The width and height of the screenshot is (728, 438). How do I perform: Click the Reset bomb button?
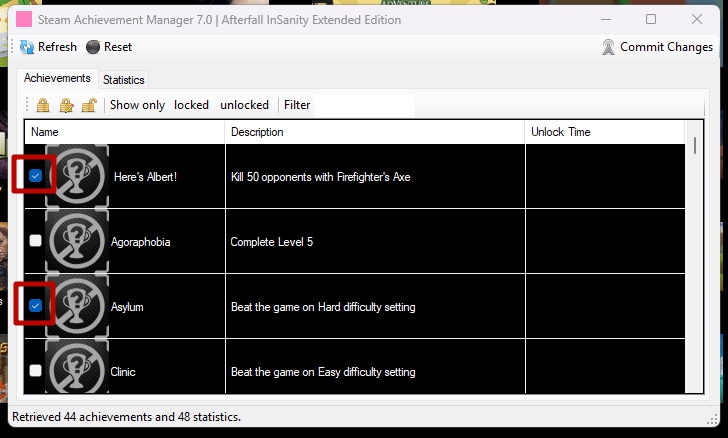coord(109,47)
